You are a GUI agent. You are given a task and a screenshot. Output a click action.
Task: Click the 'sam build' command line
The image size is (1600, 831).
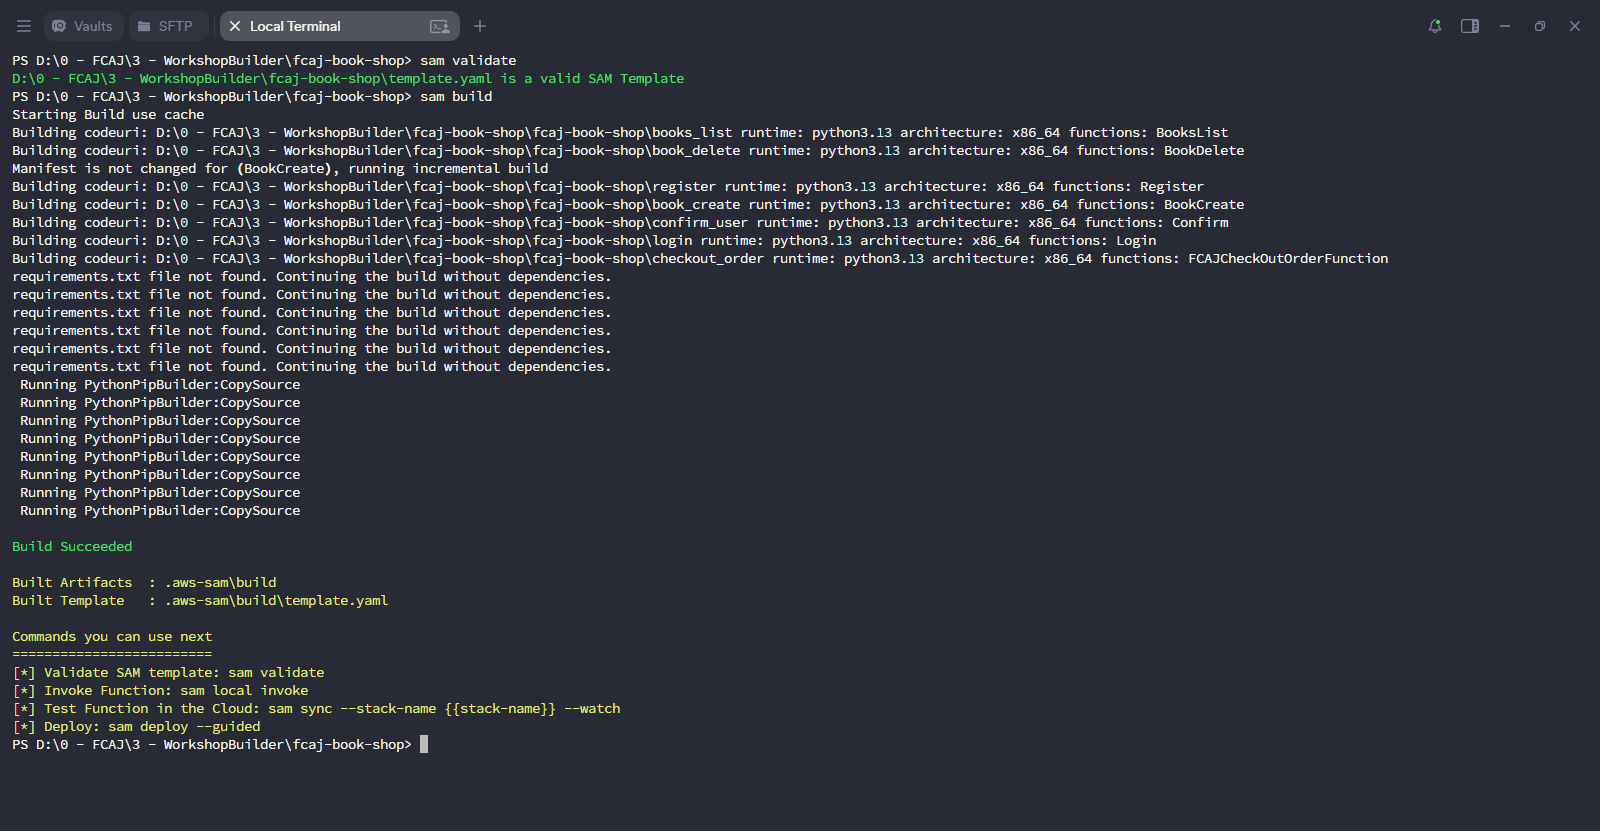pyautogui.click(x=252, y=96)
